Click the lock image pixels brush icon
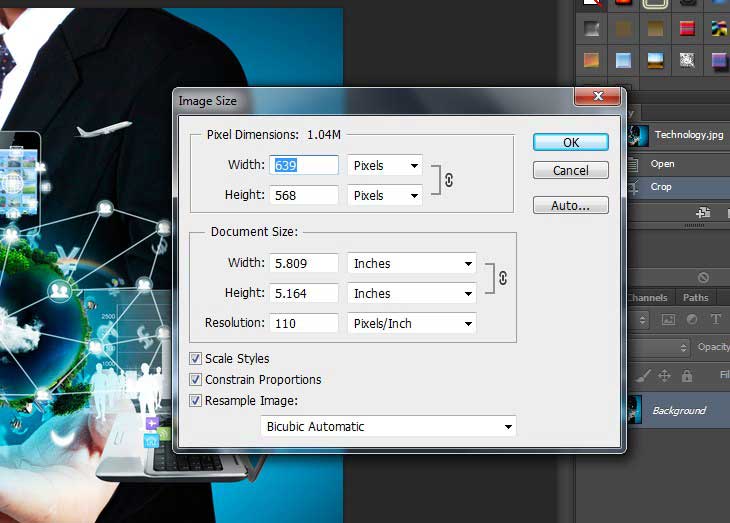This screenshot has width=730, height=523. [x=643, y=376]
